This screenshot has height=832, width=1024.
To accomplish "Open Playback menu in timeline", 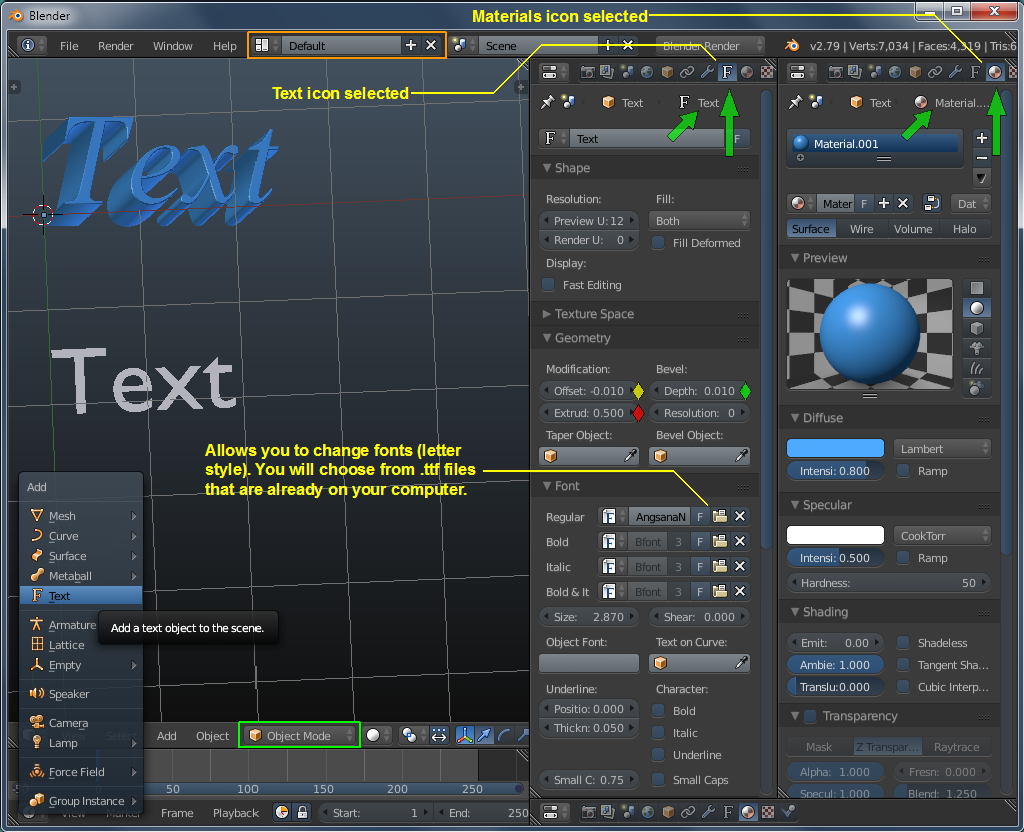I will point(236,813).
